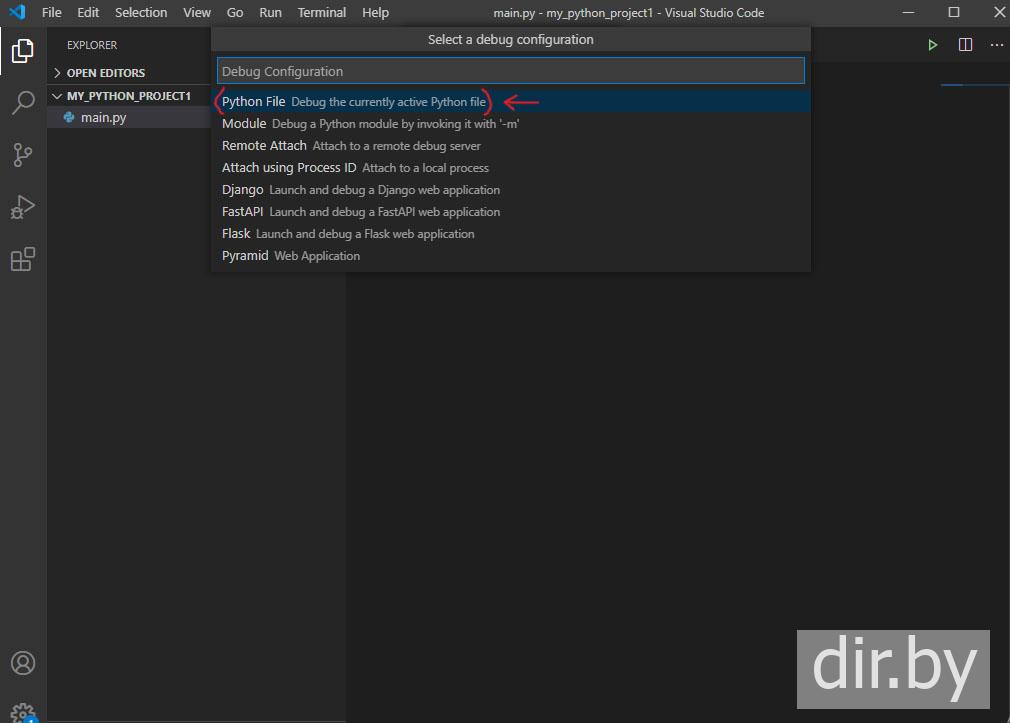
Task: Open the Accounts icon
Action: point(22,663)
